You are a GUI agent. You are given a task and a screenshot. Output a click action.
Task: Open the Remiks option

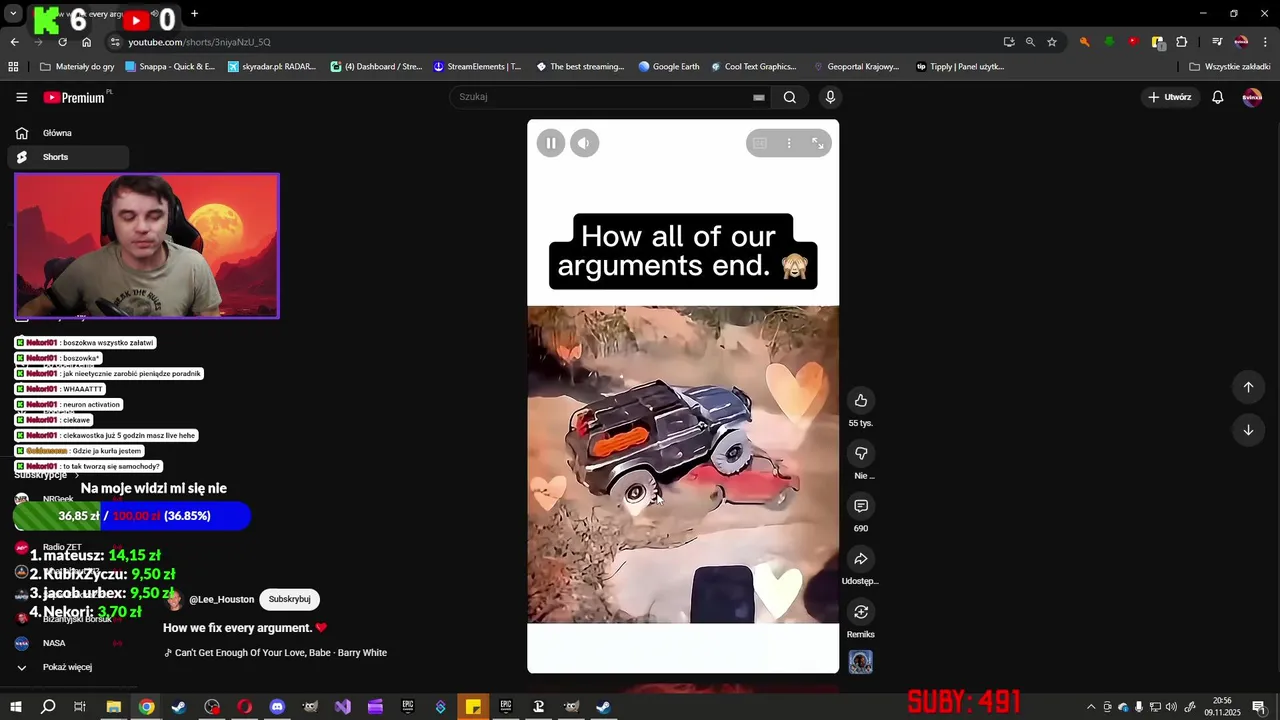(860, 612)
